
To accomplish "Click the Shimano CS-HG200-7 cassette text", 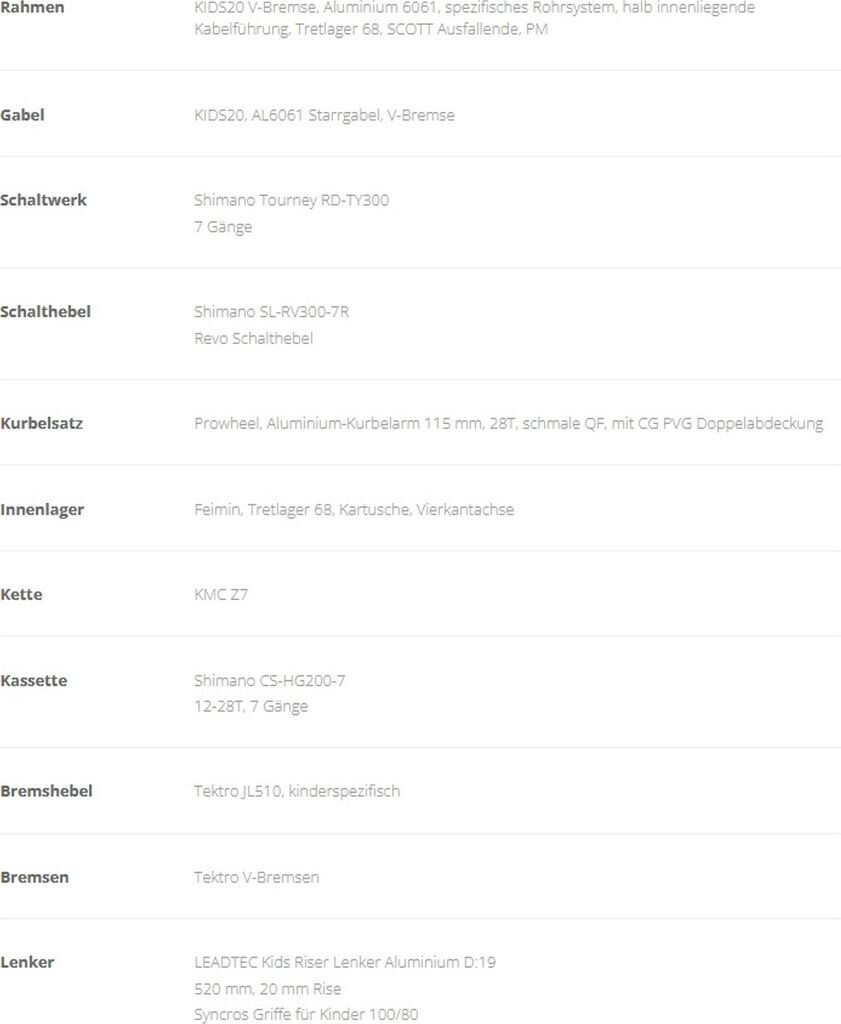I will (269, 680).
